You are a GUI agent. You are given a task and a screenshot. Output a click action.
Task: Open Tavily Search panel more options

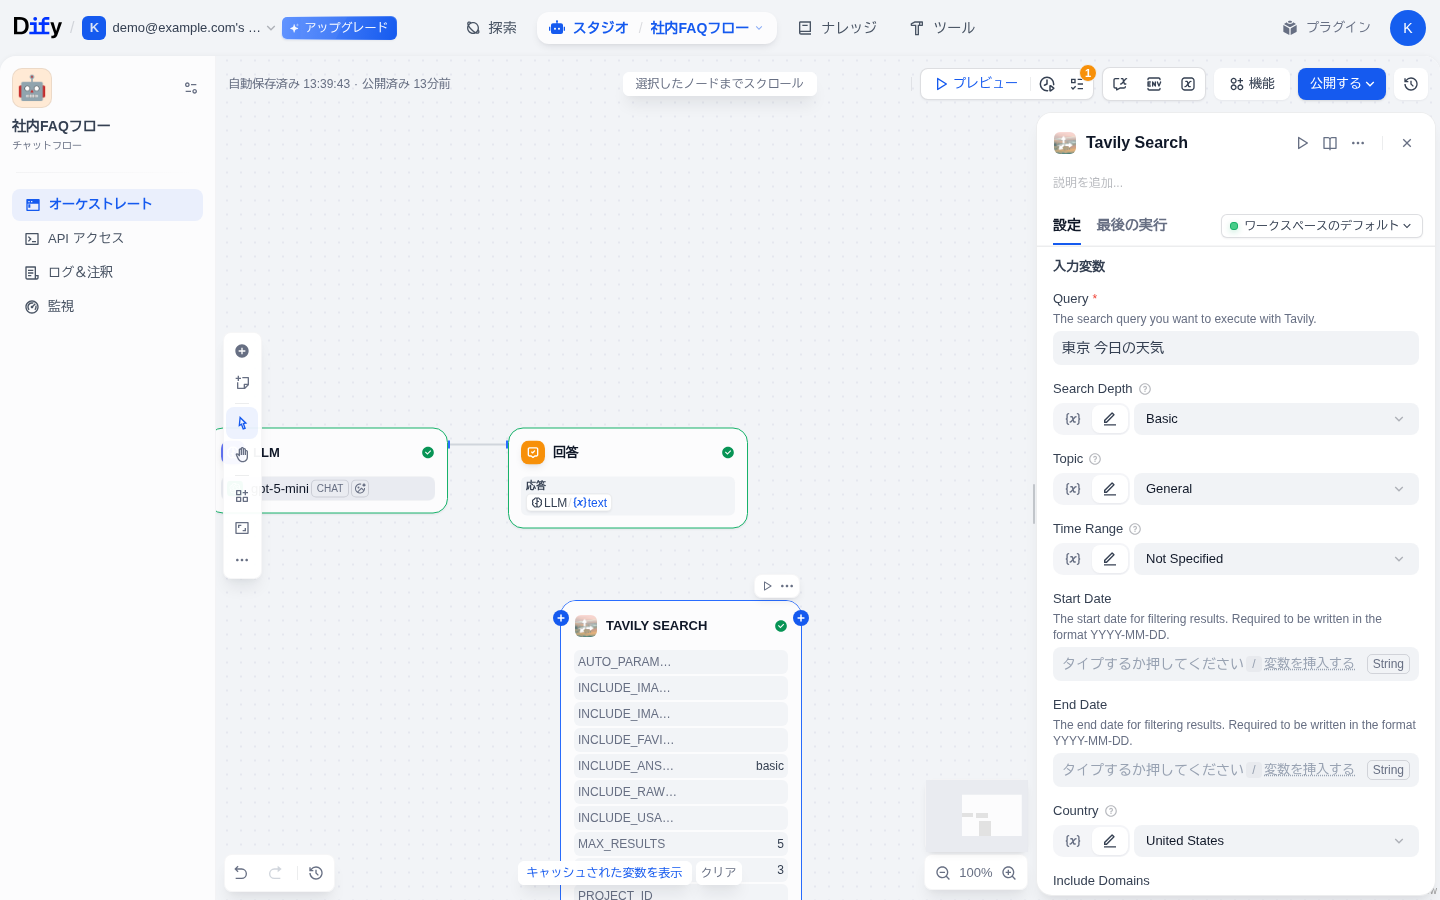pos(1358,143)
